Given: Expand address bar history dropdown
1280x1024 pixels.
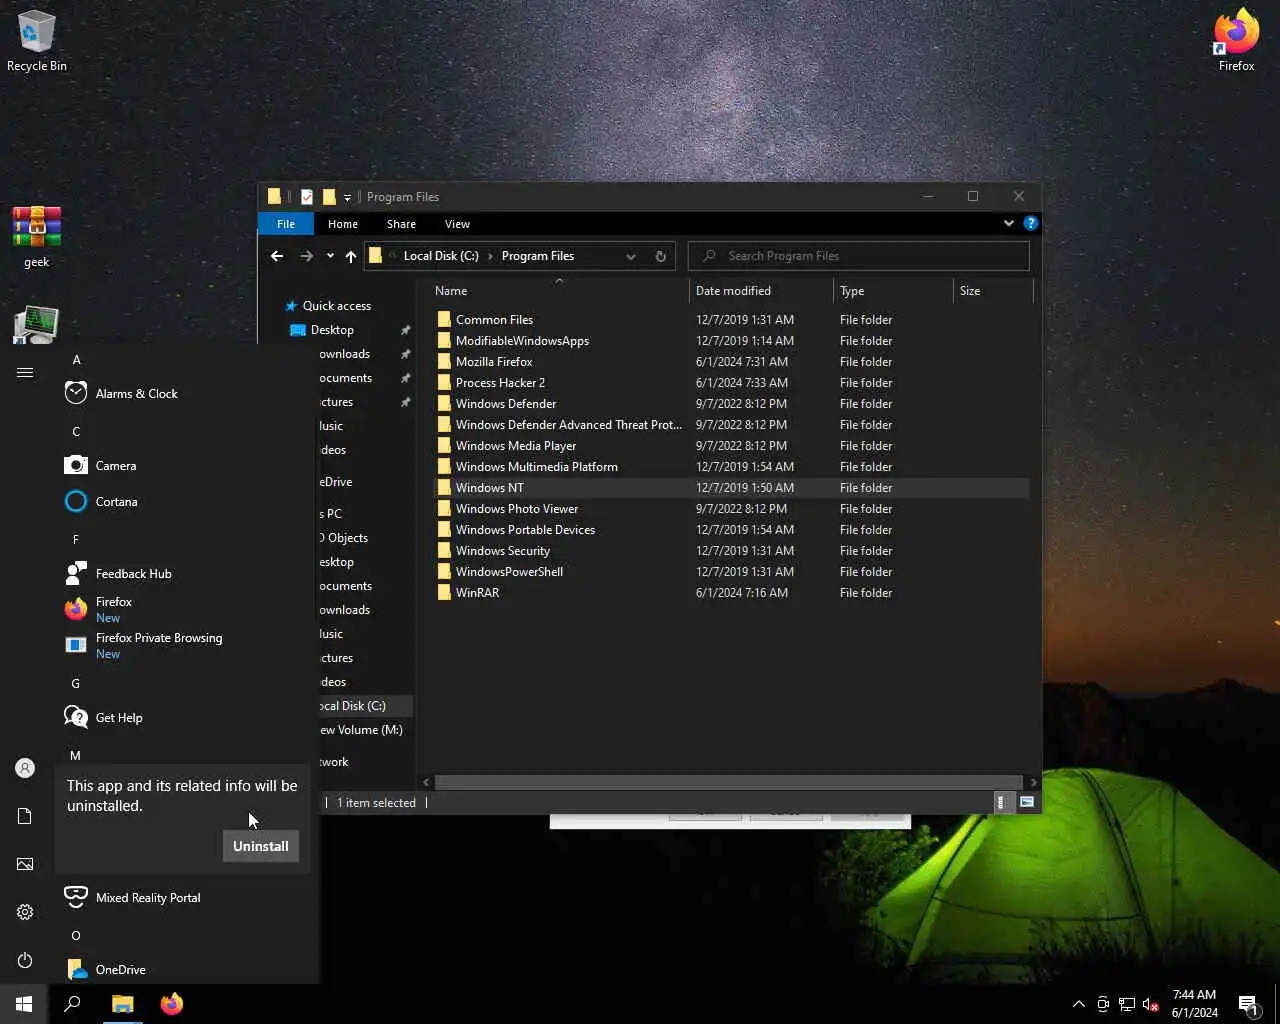Looking at the screenshot, I should (x=631, y=256).
